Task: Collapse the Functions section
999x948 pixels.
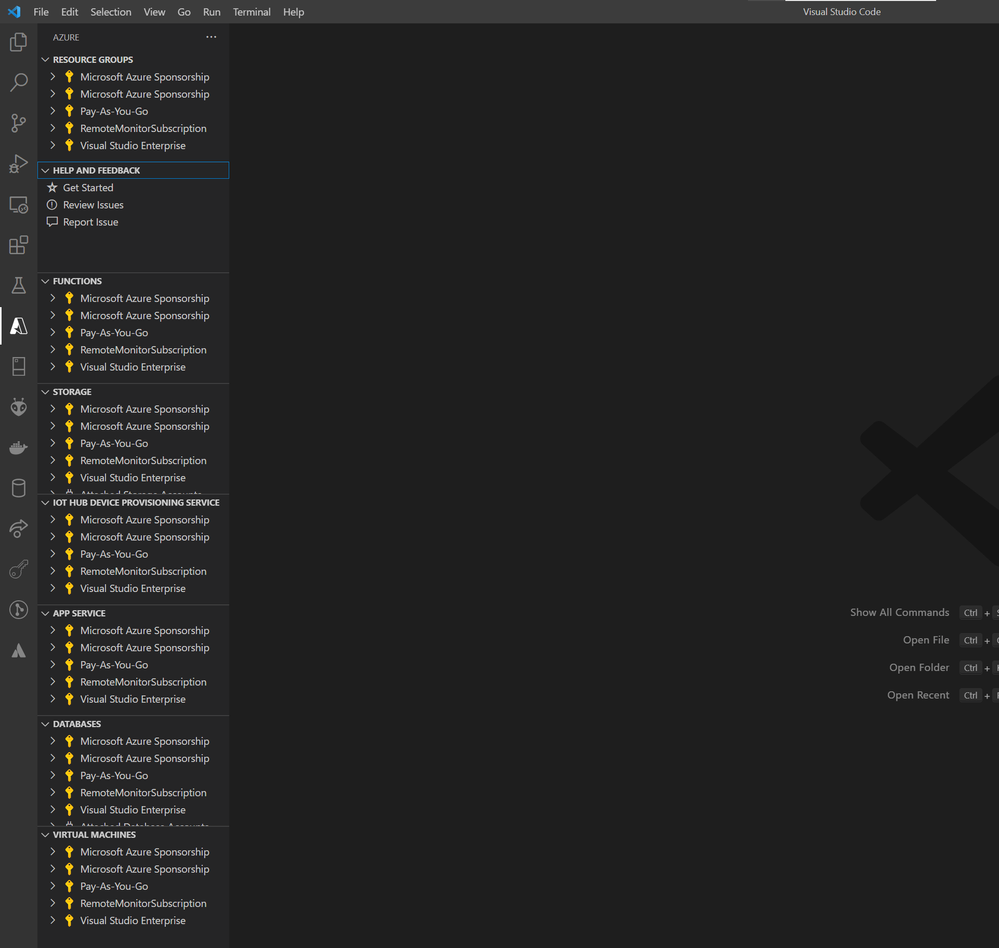Action: click(45, 281)
